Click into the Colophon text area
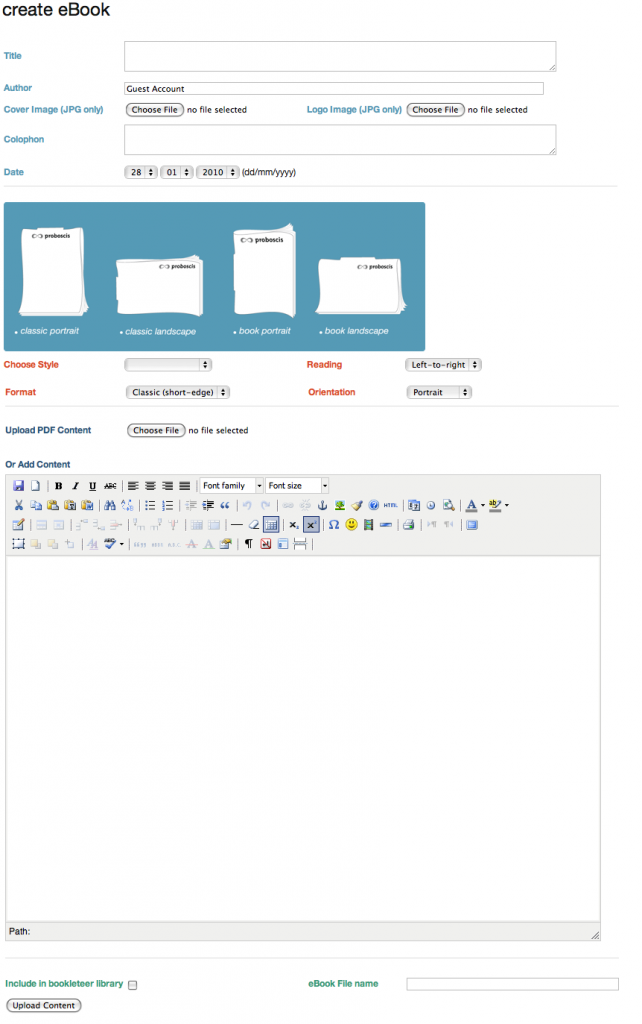The image size is (642, 1024). click(340, 140)
